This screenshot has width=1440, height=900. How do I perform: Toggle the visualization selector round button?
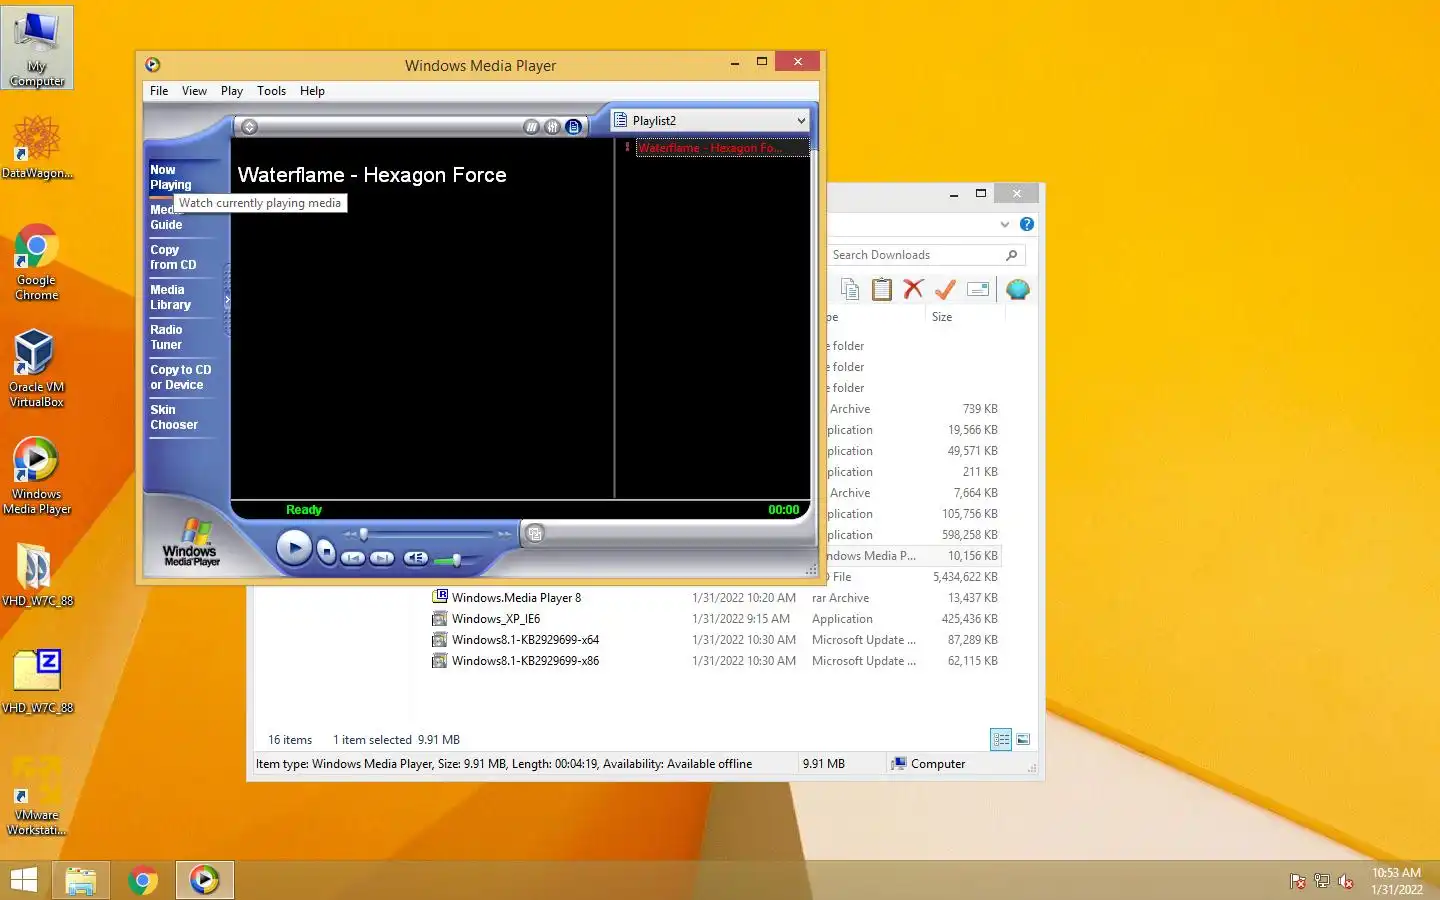click(250, 127)
